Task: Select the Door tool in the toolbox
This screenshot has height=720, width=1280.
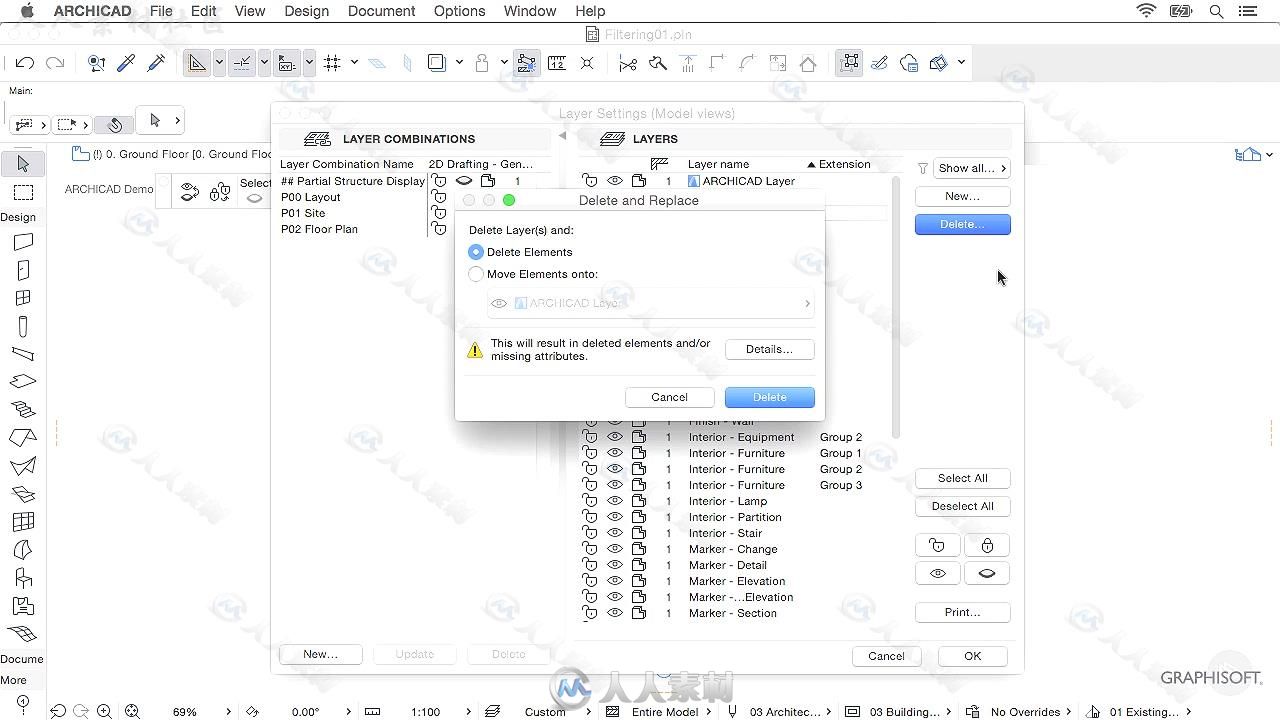Action: [24, 270]
